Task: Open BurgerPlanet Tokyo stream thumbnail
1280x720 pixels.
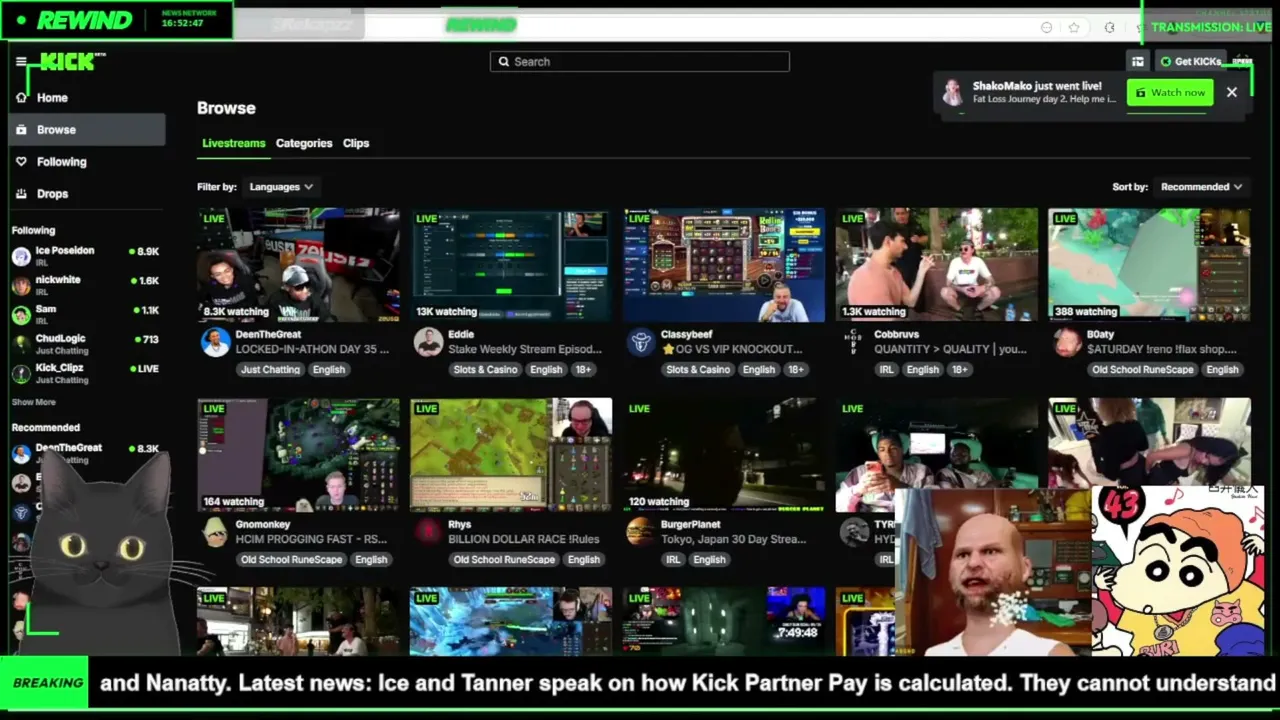Action: (x=724, y=455)
